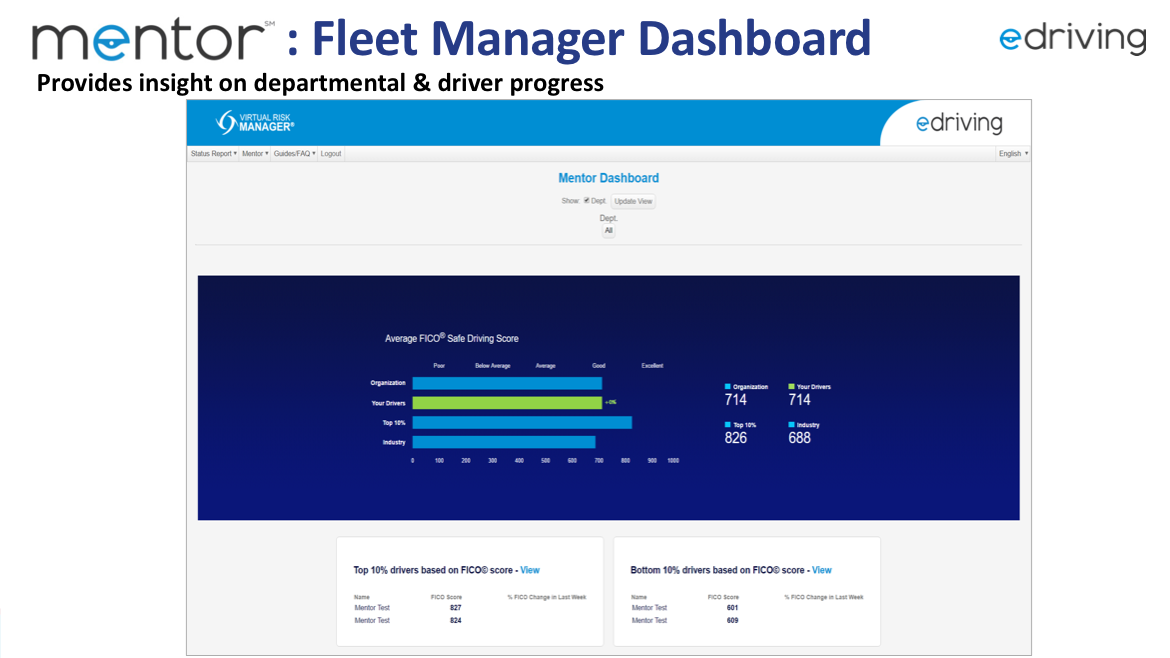
Task: Click the Excellent rating label
Action: pos(652,366)
